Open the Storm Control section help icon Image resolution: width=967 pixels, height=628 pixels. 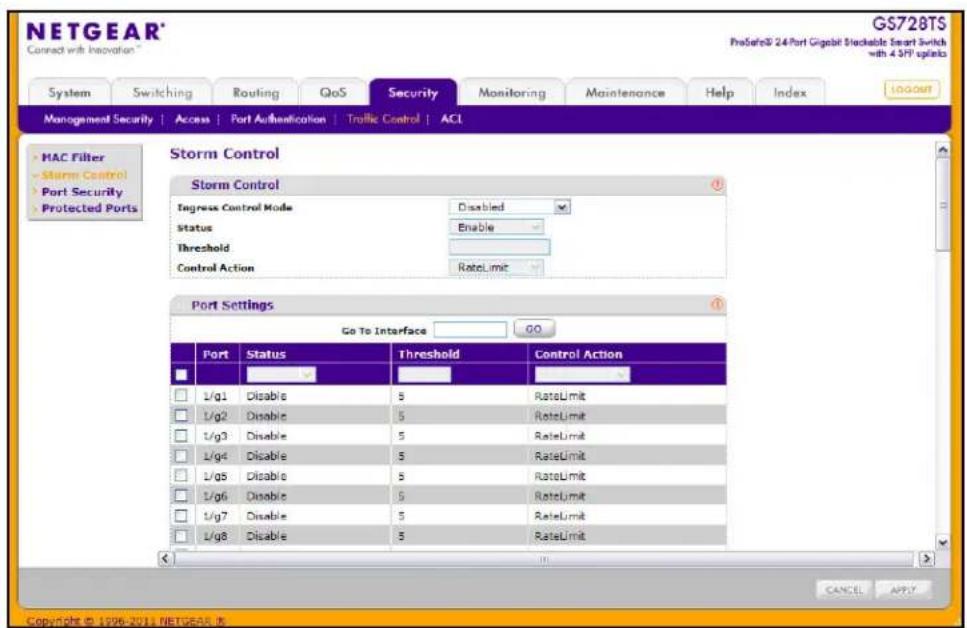(717, 184)
